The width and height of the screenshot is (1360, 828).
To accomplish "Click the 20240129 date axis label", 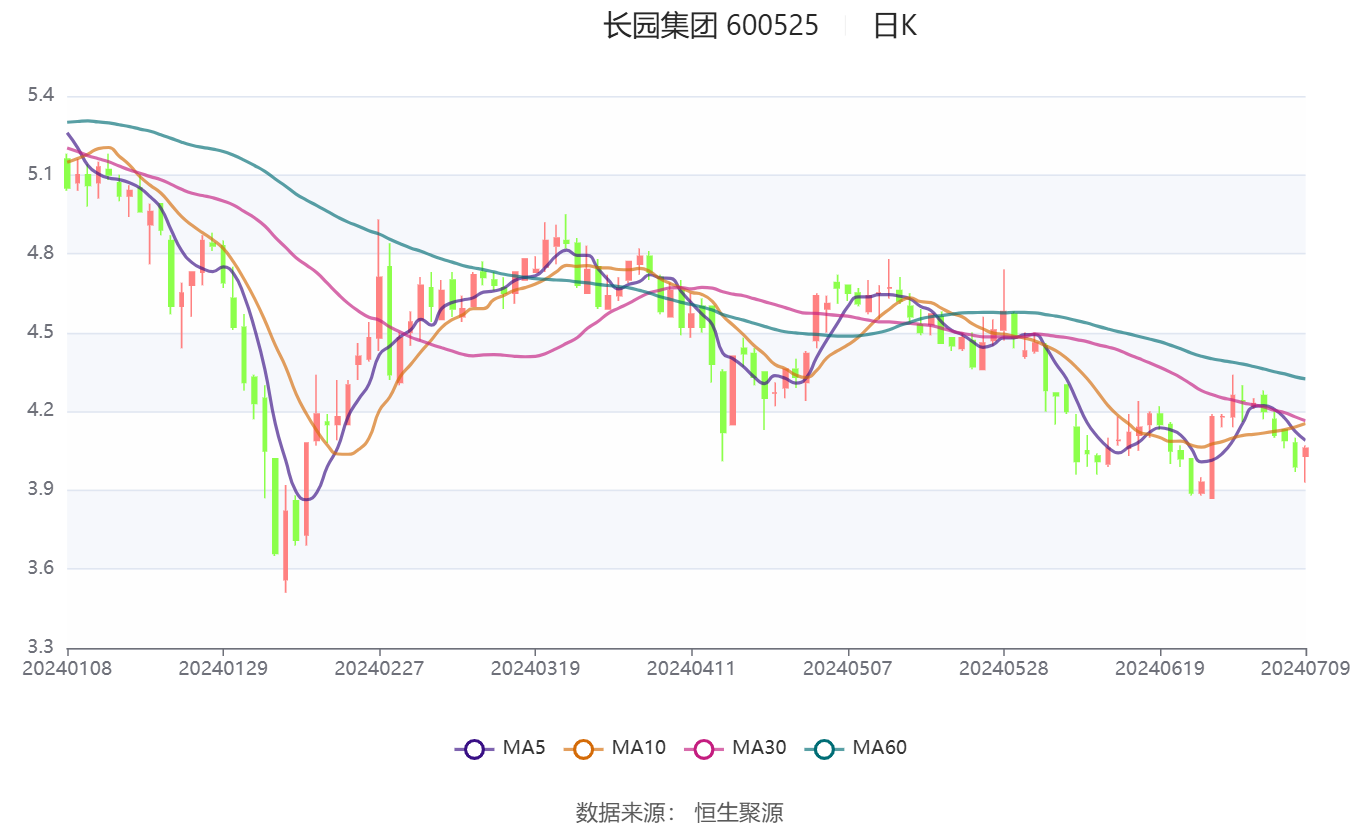I will (223, 667).
